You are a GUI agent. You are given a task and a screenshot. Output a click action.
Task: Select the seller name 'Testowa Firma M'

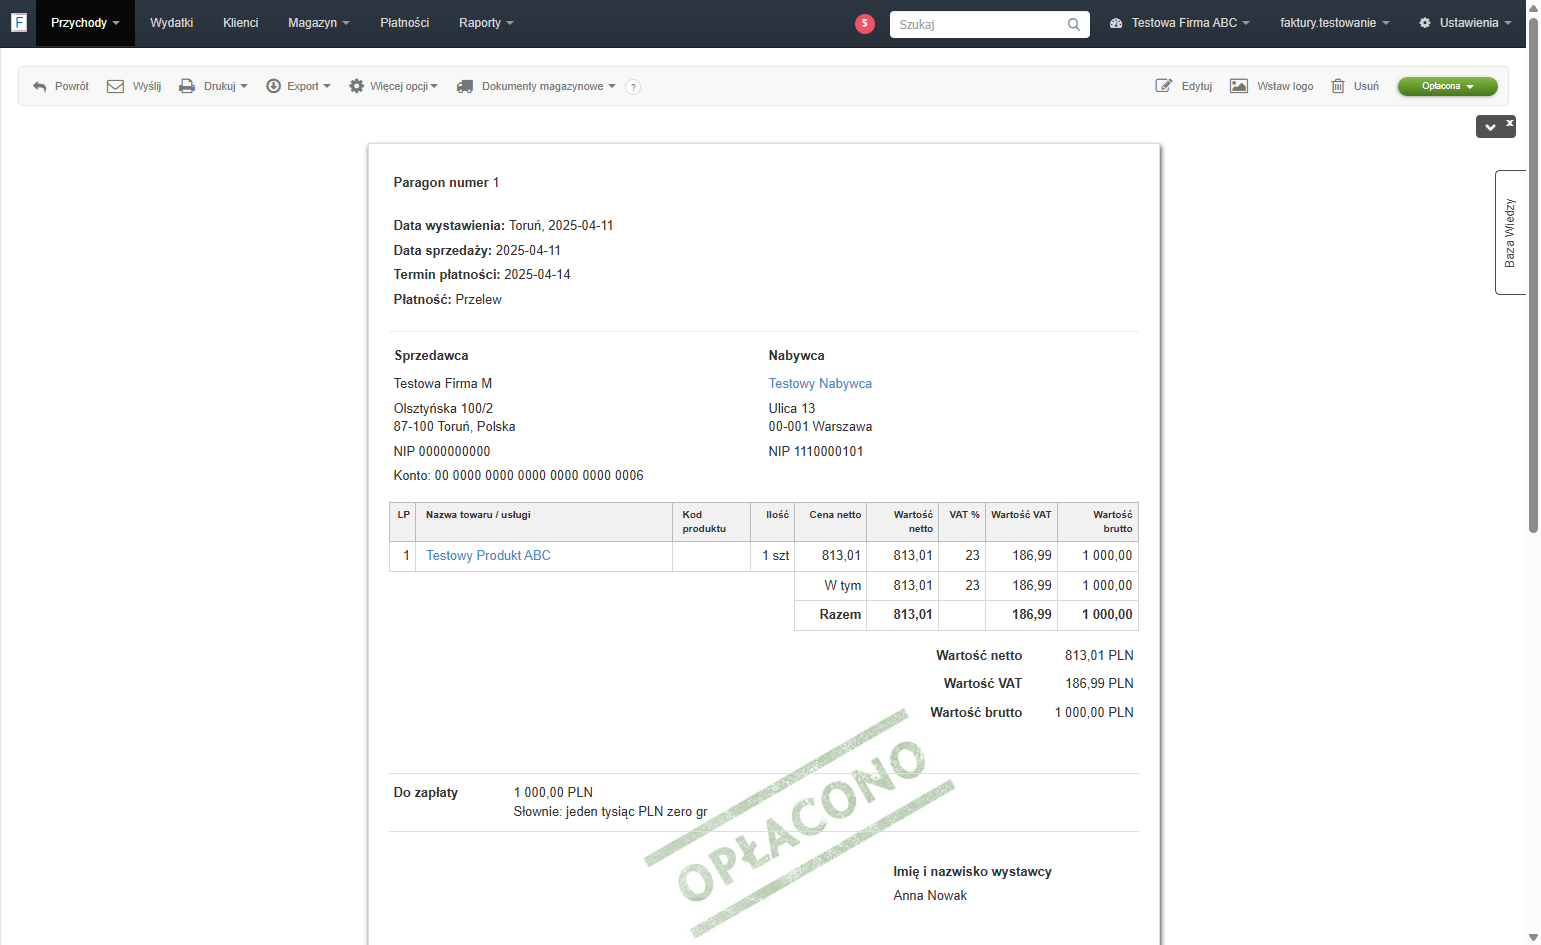pyautogui.click(x=443, y=384)
